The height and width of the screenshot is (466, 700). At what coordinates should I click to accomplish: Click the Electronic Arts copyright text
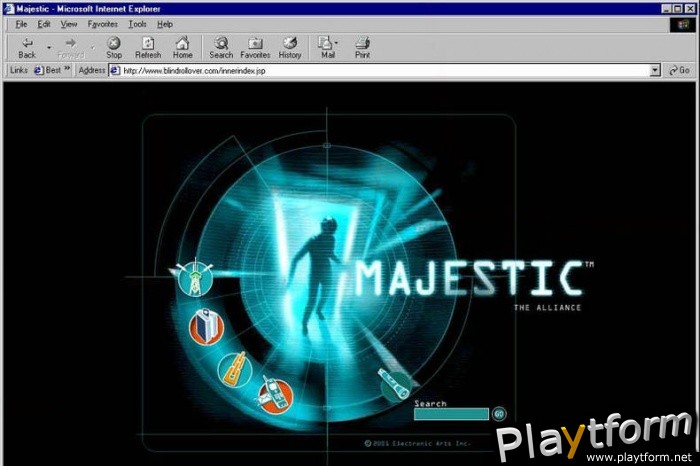click(x=417, y=443)
